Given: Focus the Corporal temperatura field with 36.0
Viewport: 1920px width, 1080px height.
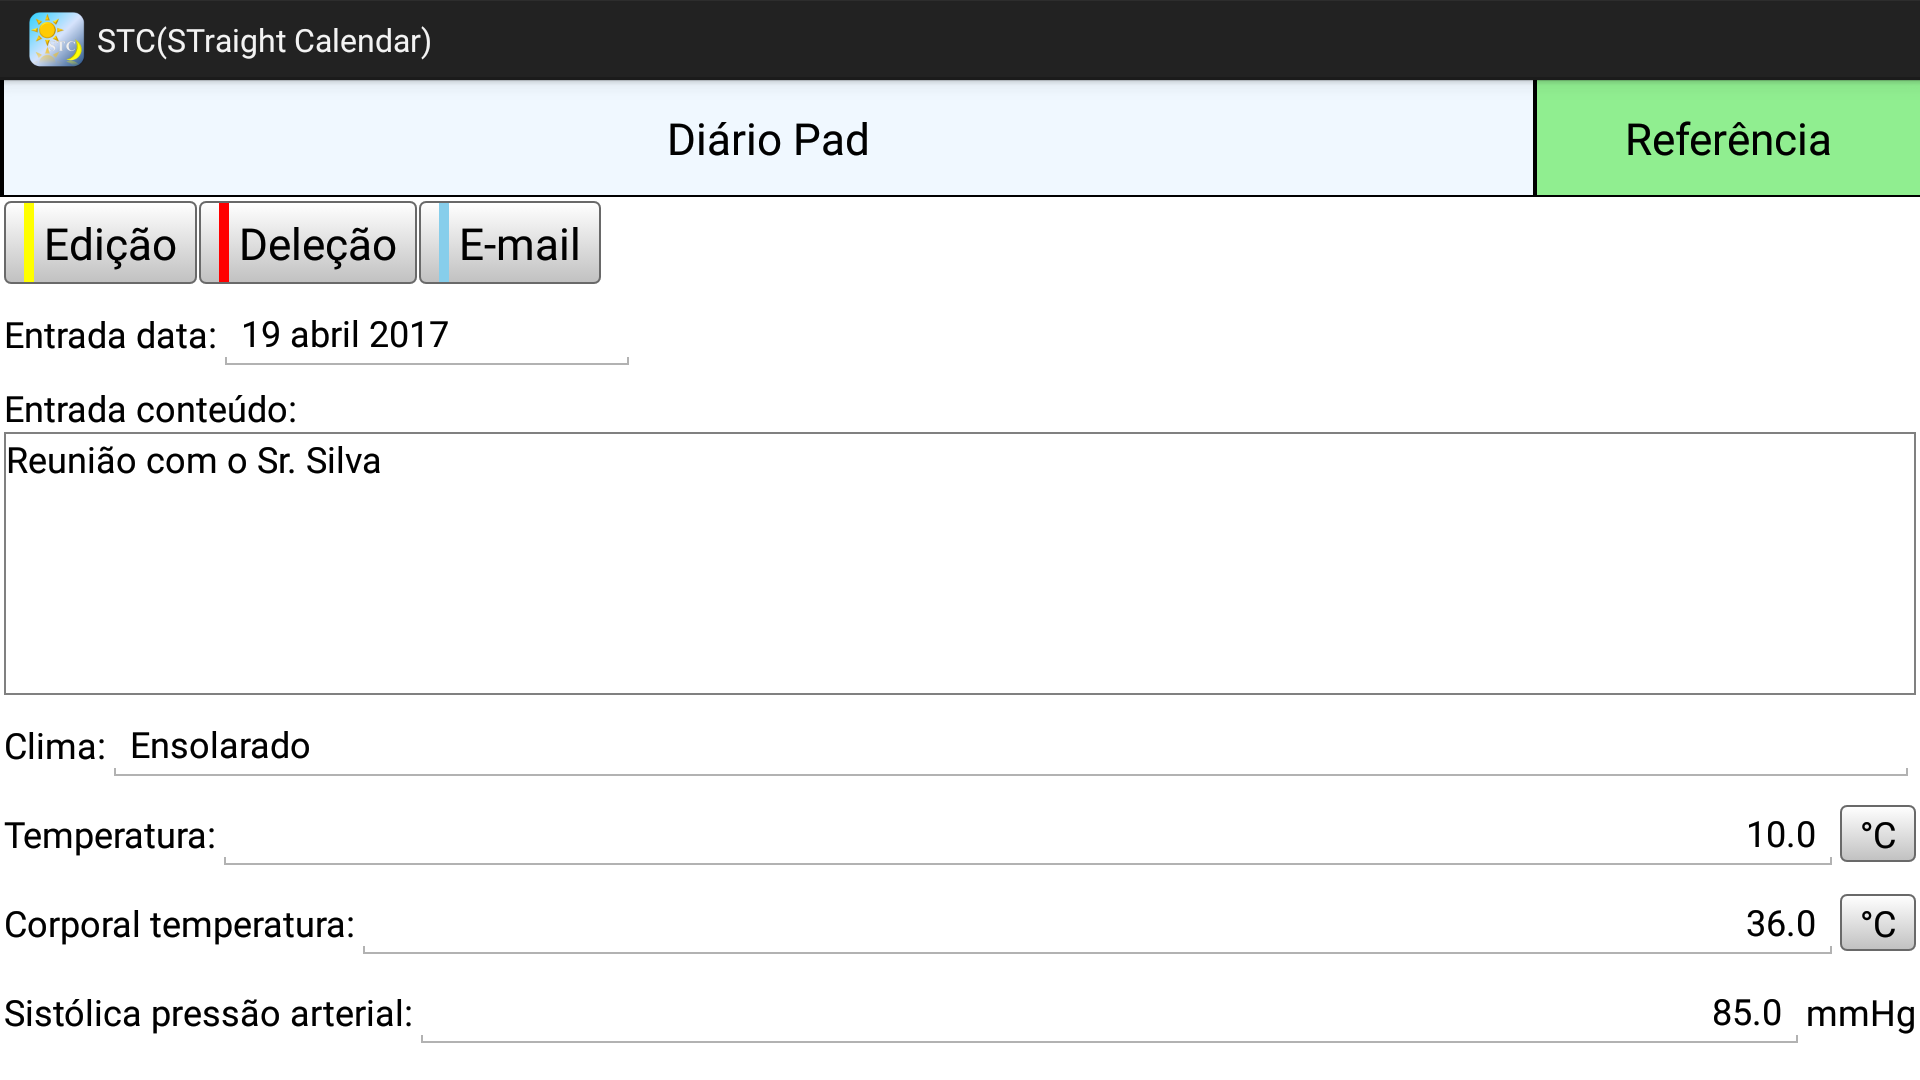Looking at the screenshot, I should 1096,924.
